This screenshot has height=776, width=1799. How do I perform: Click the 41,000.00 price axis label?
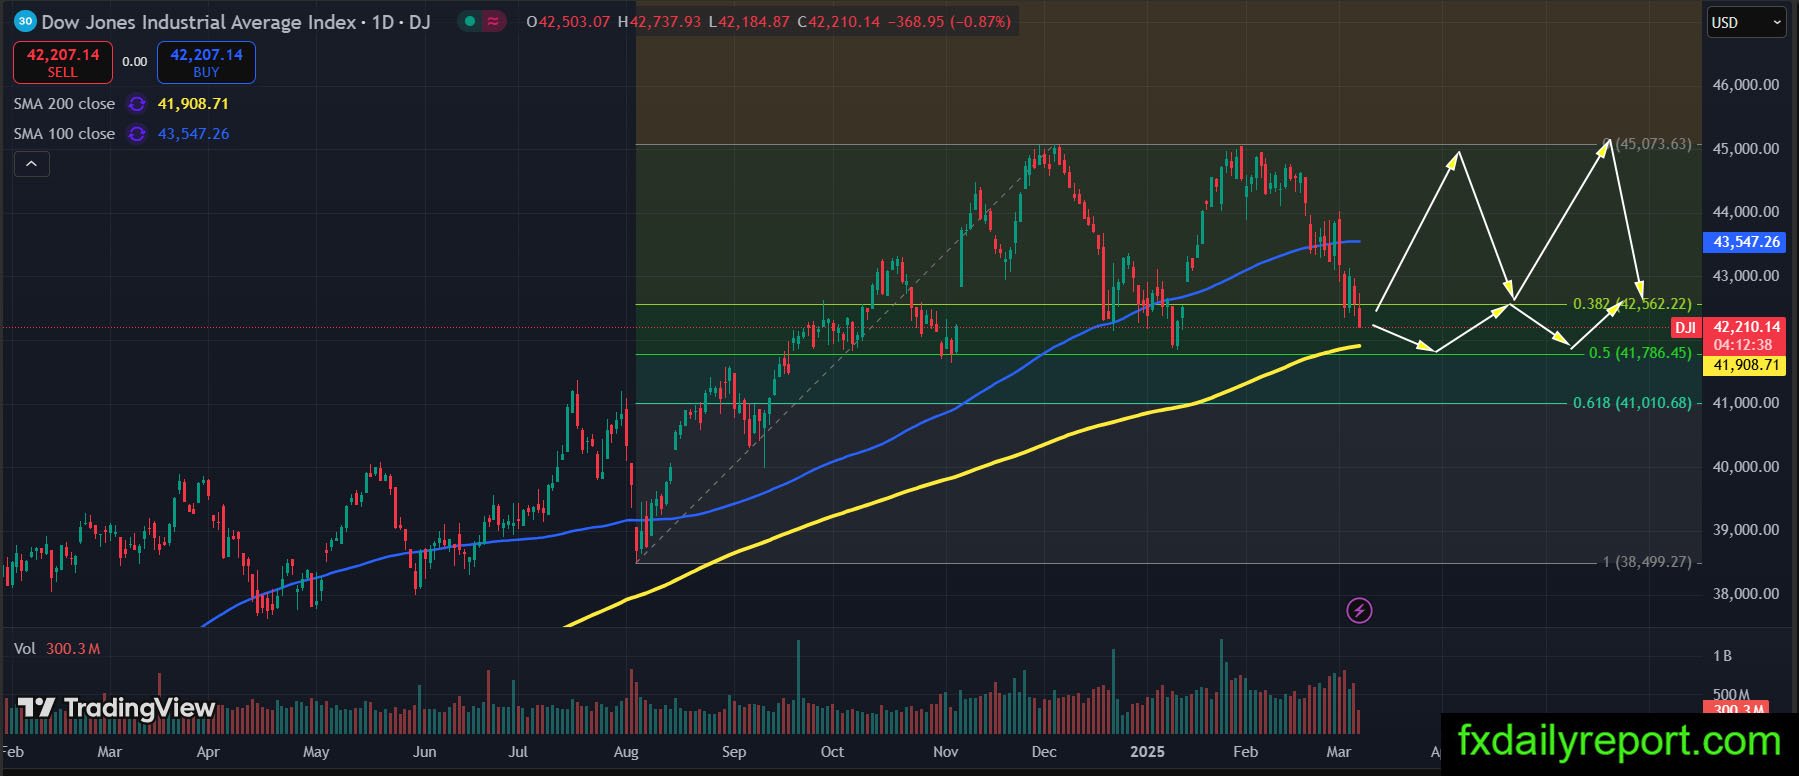(1745, 403)
